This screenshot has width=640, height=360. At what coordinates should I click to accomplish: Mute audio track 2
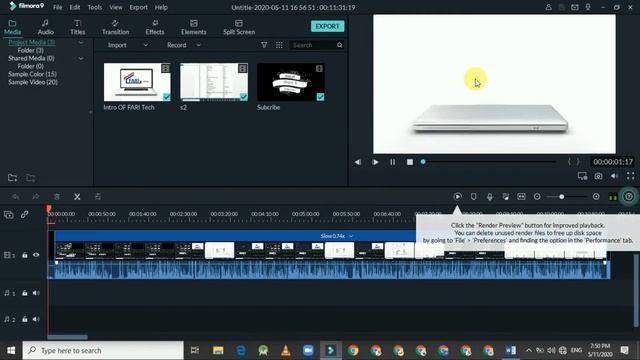[x=36, y=319]
